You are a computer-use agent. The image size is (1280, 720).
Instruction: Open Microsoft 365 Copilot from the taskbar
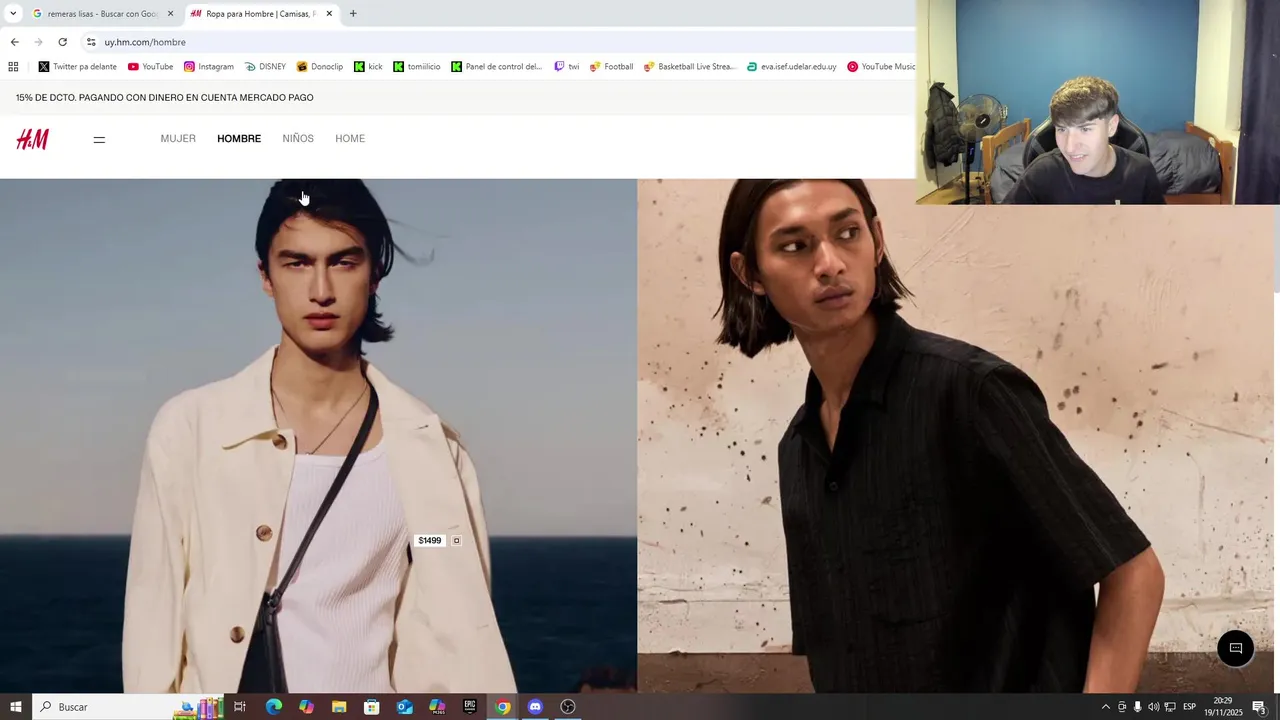pyautogui.click(x=437, y=707)
